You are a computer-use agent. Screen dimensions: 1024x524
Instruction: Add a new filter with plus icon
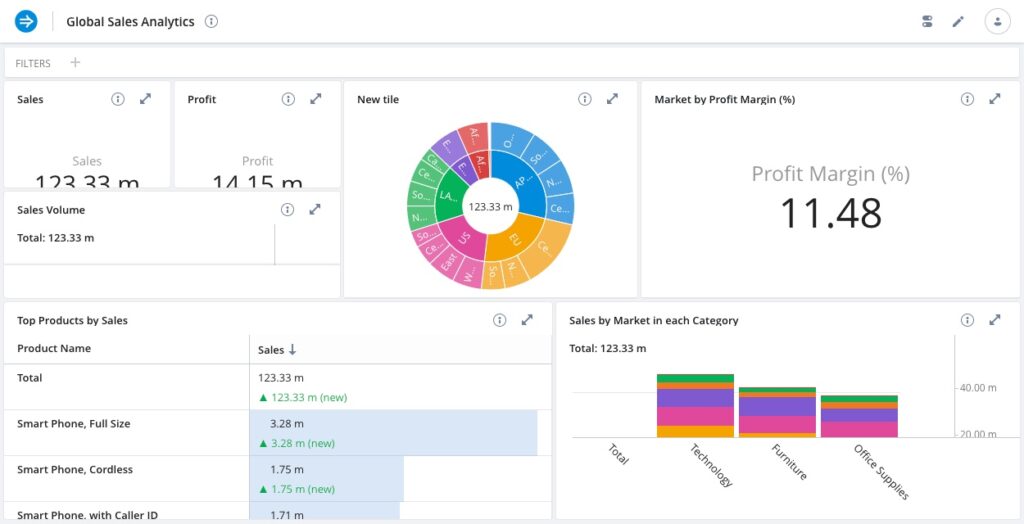click(75, 63)
